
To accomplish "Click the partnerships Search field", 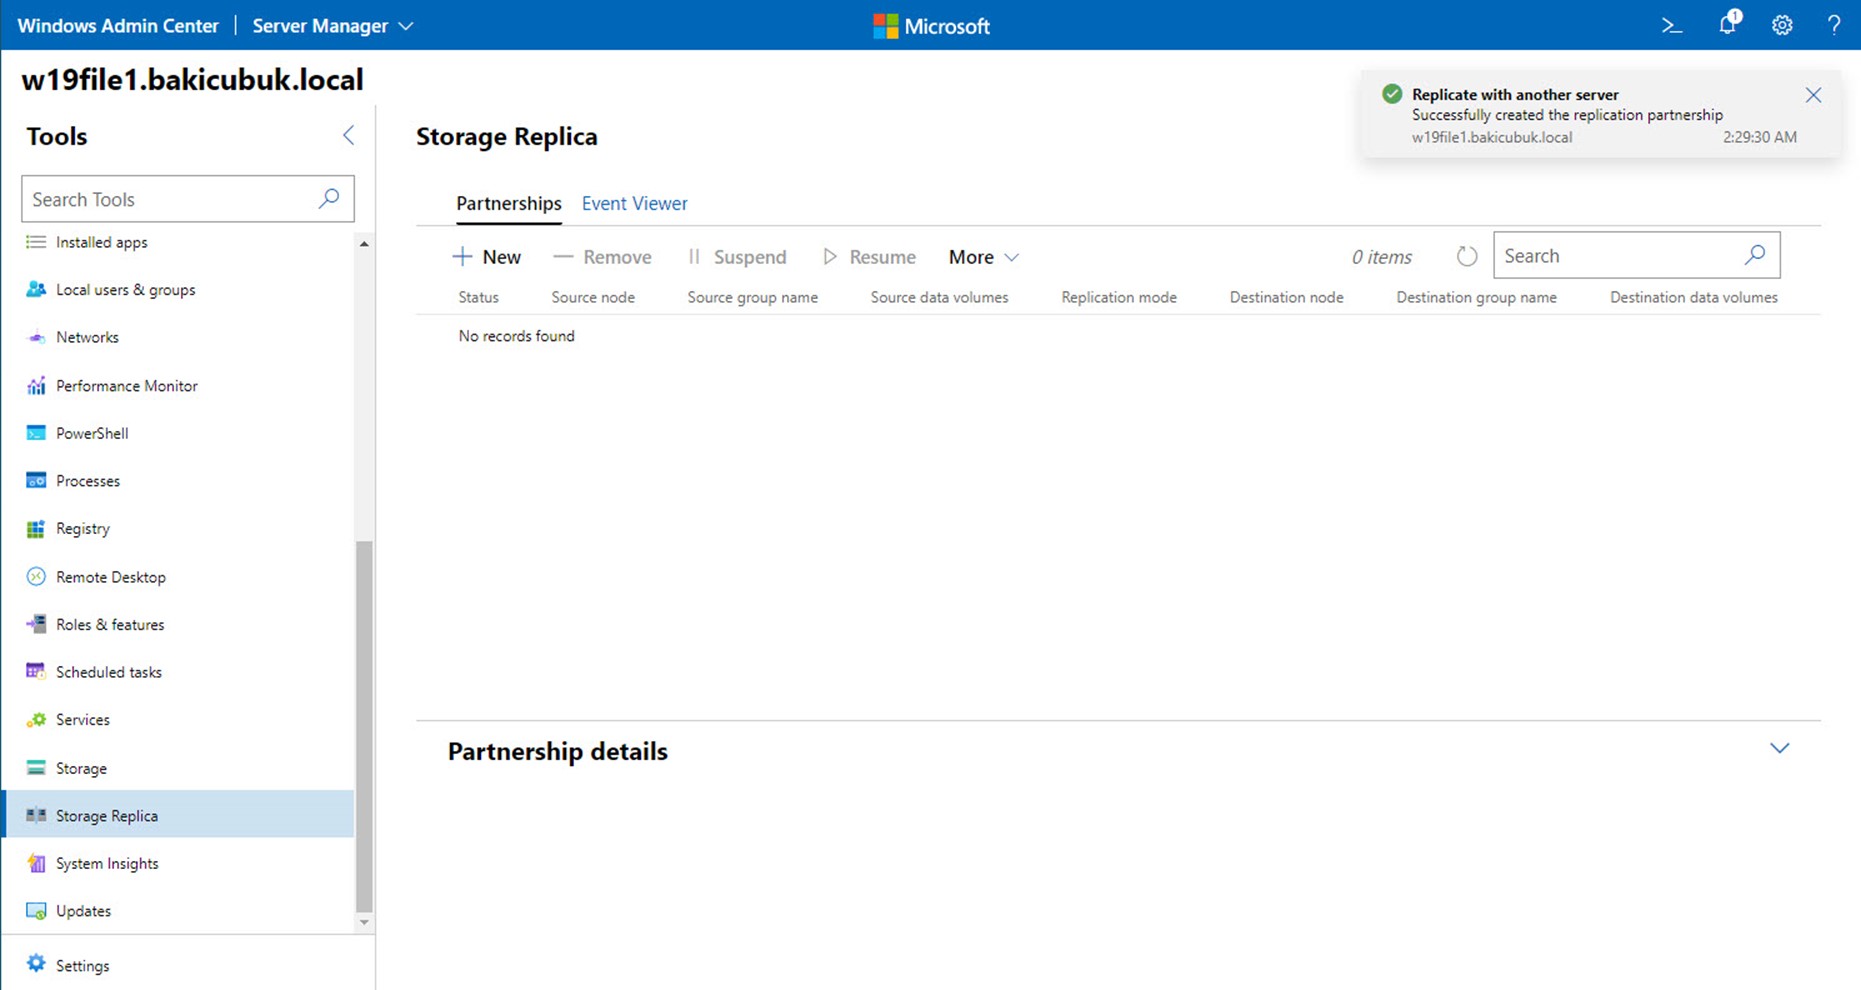I will [1636, 255].
